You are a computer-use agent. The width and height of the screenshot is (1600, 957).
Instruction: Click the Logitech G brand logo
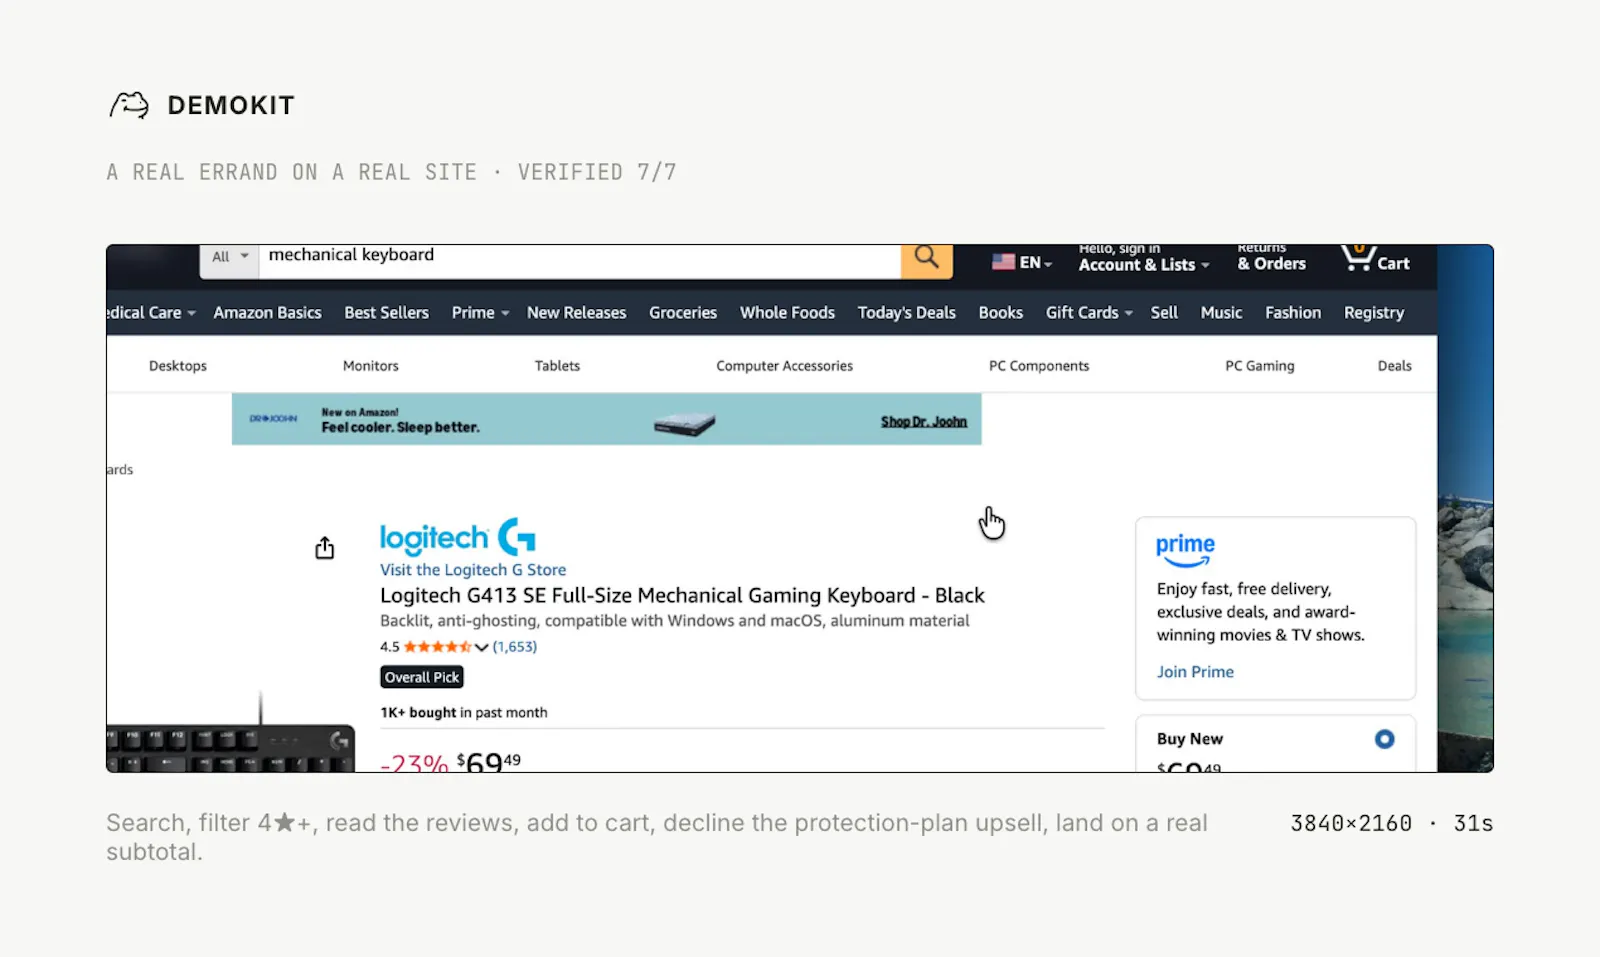458,537
